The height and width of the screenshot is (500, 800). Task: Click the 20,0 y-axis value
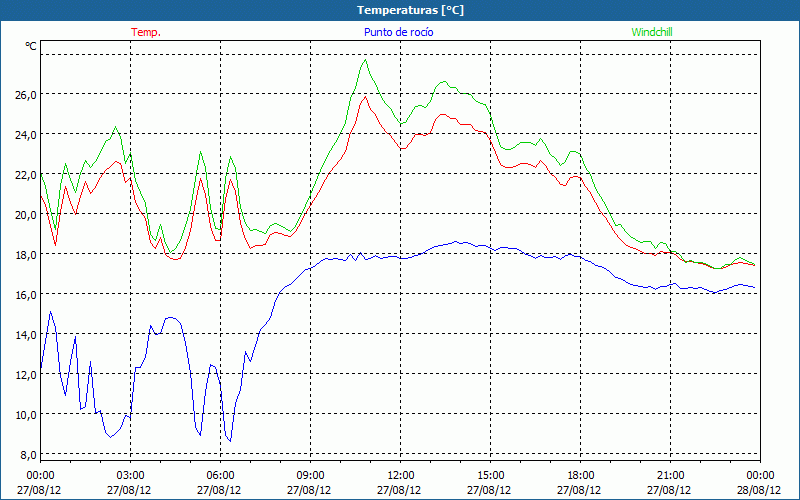click(26, 215)
